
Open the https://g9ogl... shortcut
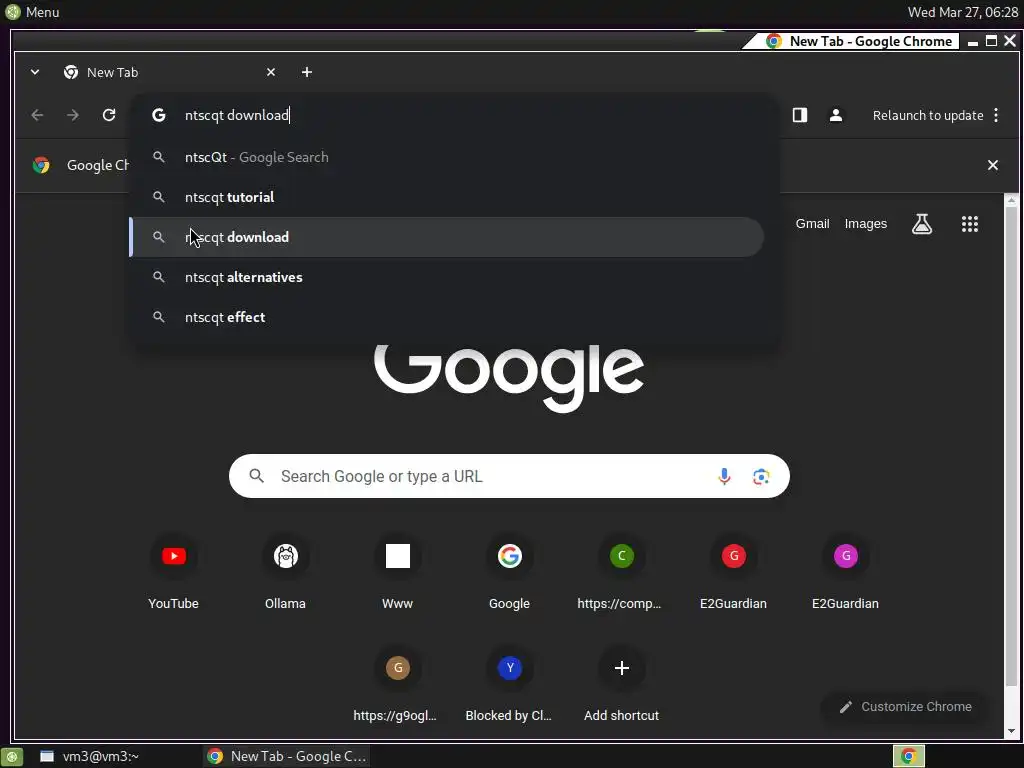pos(398,685)
